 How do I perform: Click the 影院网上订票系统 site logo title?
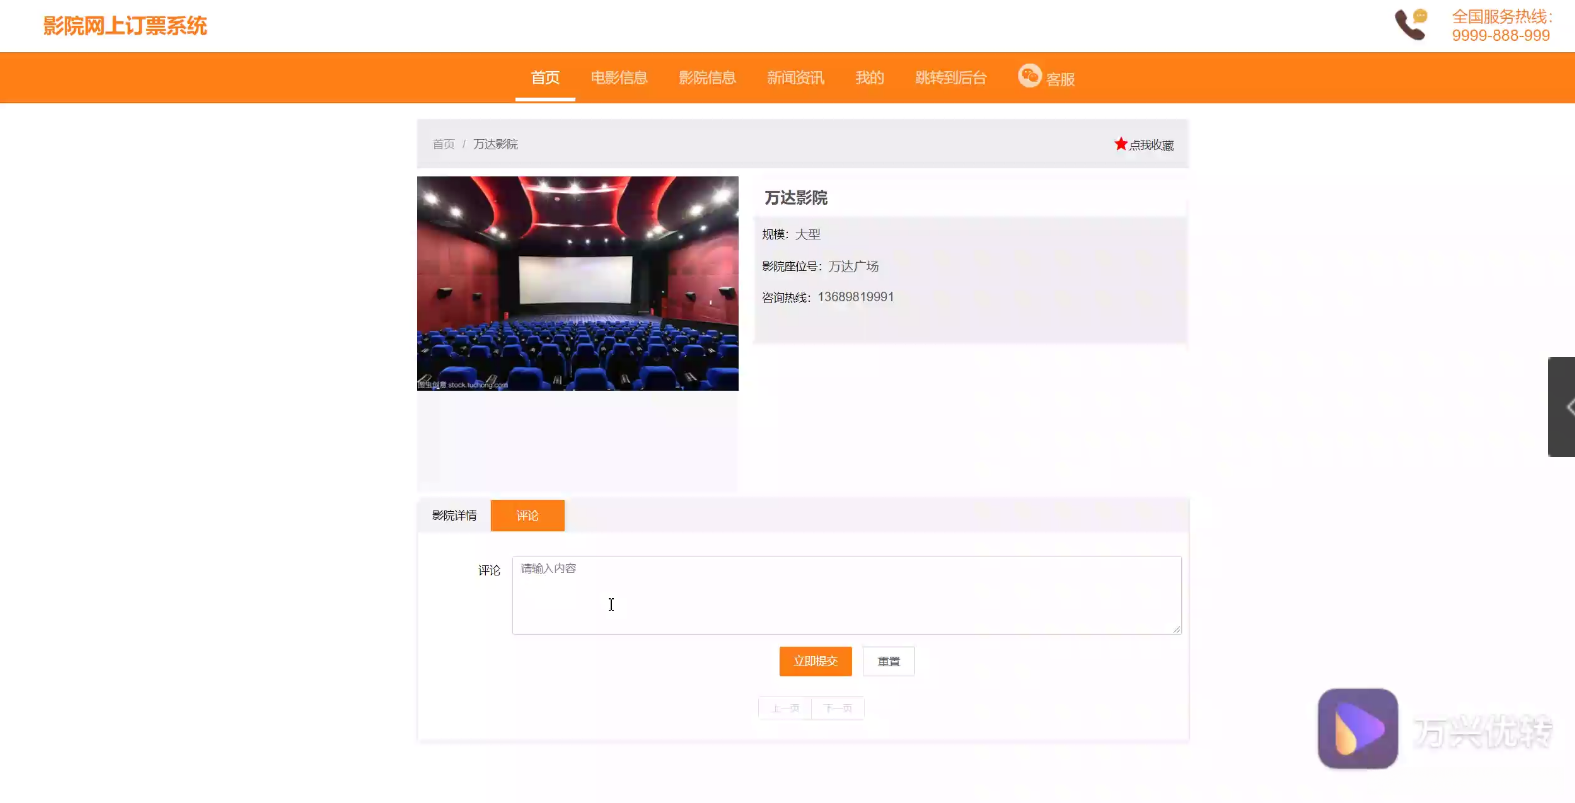pos(125,26)
